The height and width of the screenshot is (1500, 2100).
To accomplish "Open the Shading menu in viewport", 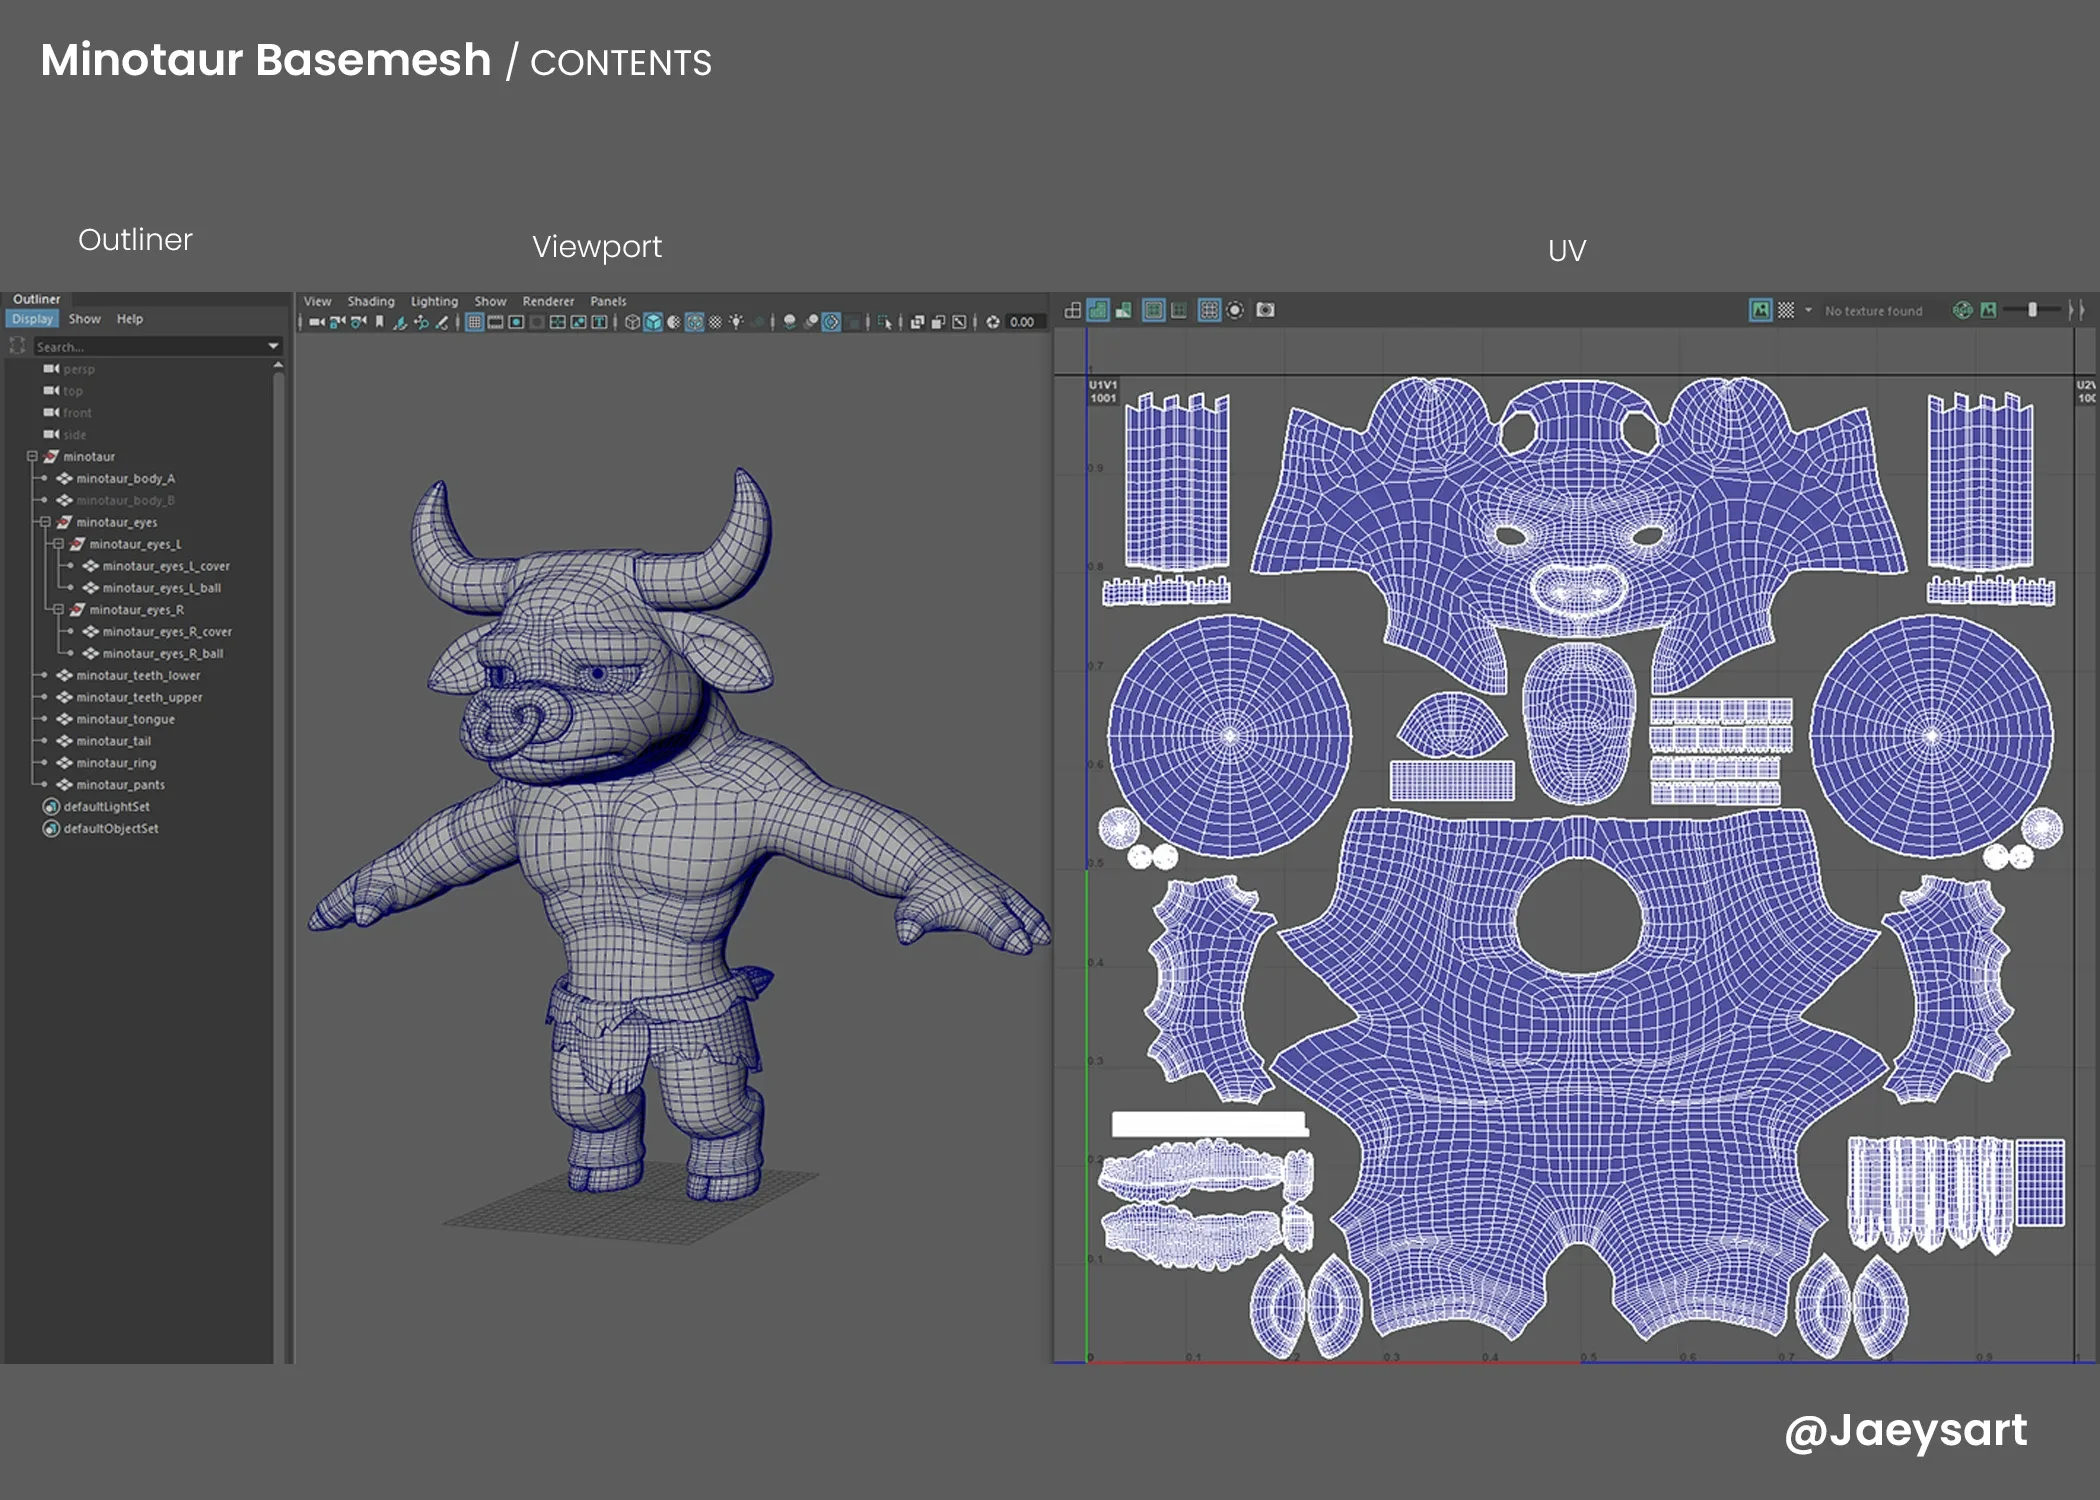I will click(370, 301).
